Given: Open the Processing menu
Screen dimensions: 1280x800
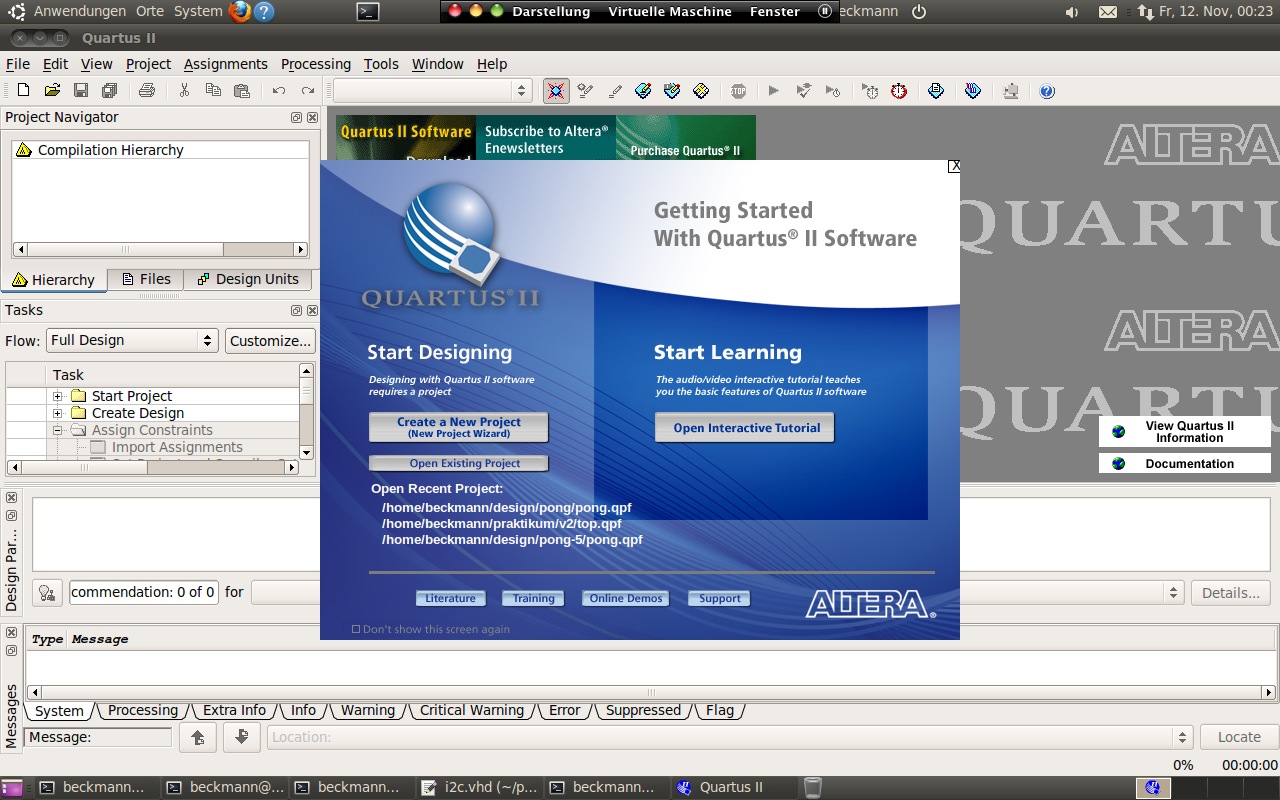Looking at the screenshot, I should coord(316,64).
